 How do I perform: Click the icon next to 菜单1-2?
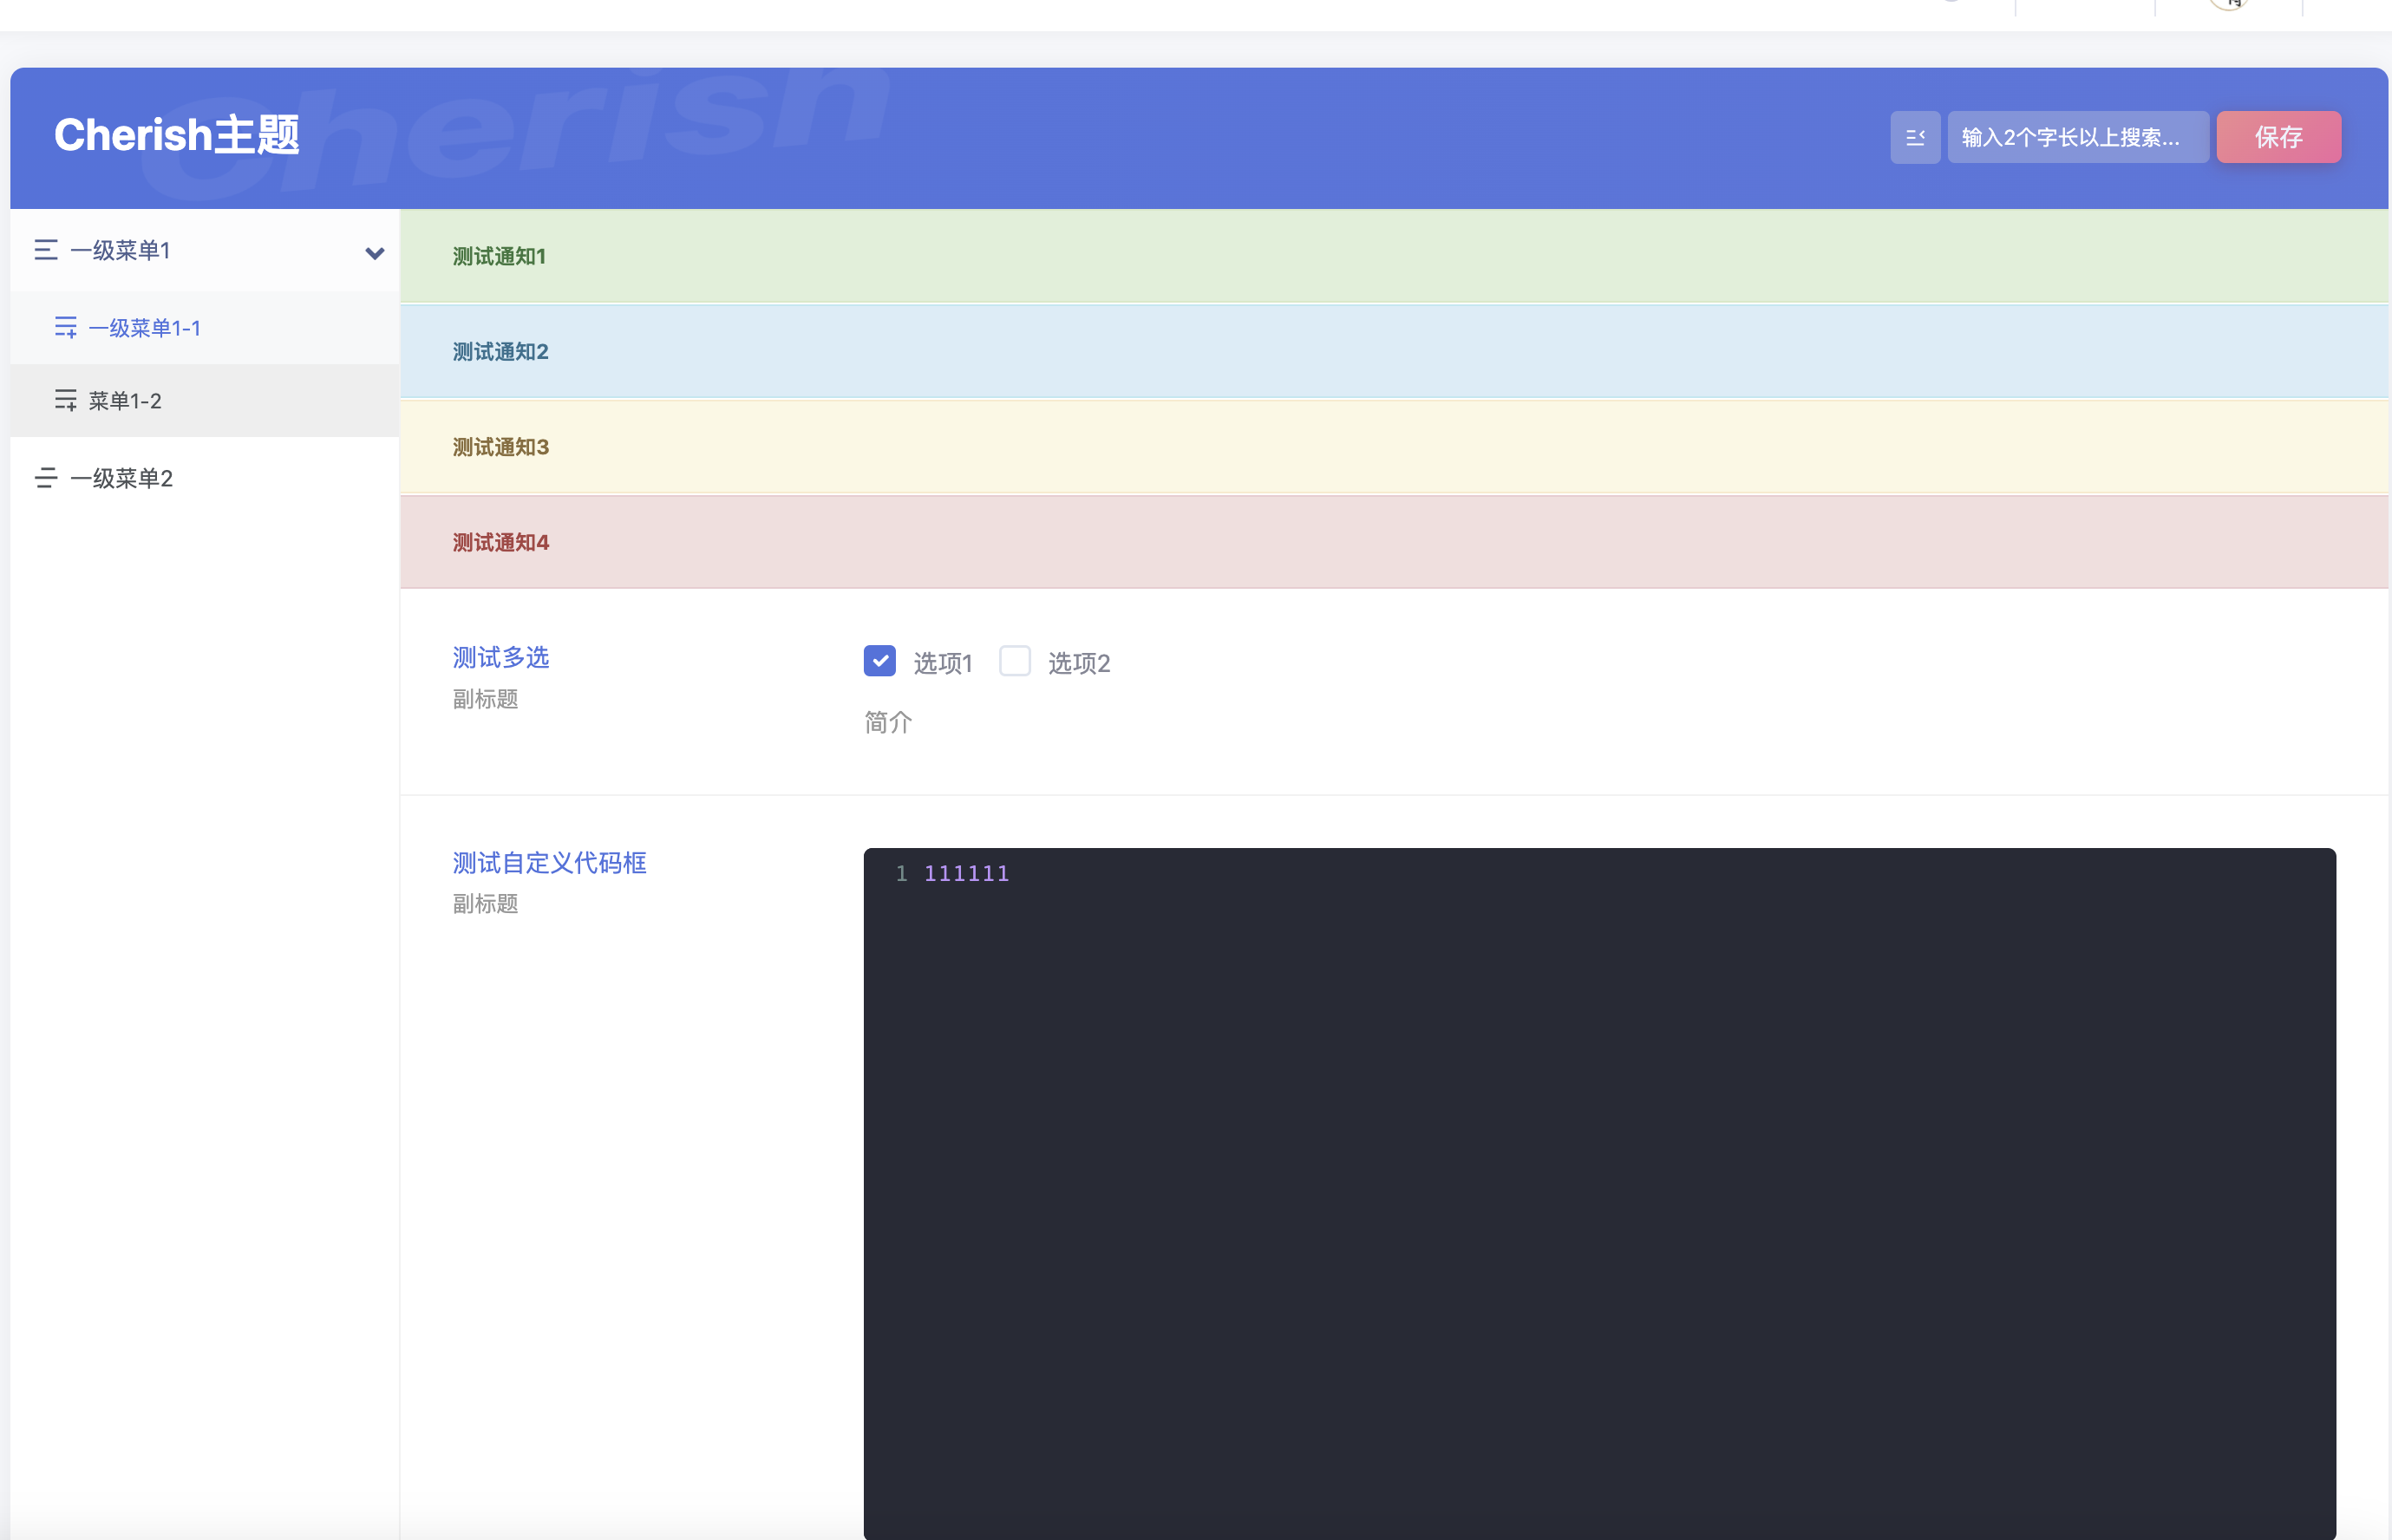click(x=66, y=400)
